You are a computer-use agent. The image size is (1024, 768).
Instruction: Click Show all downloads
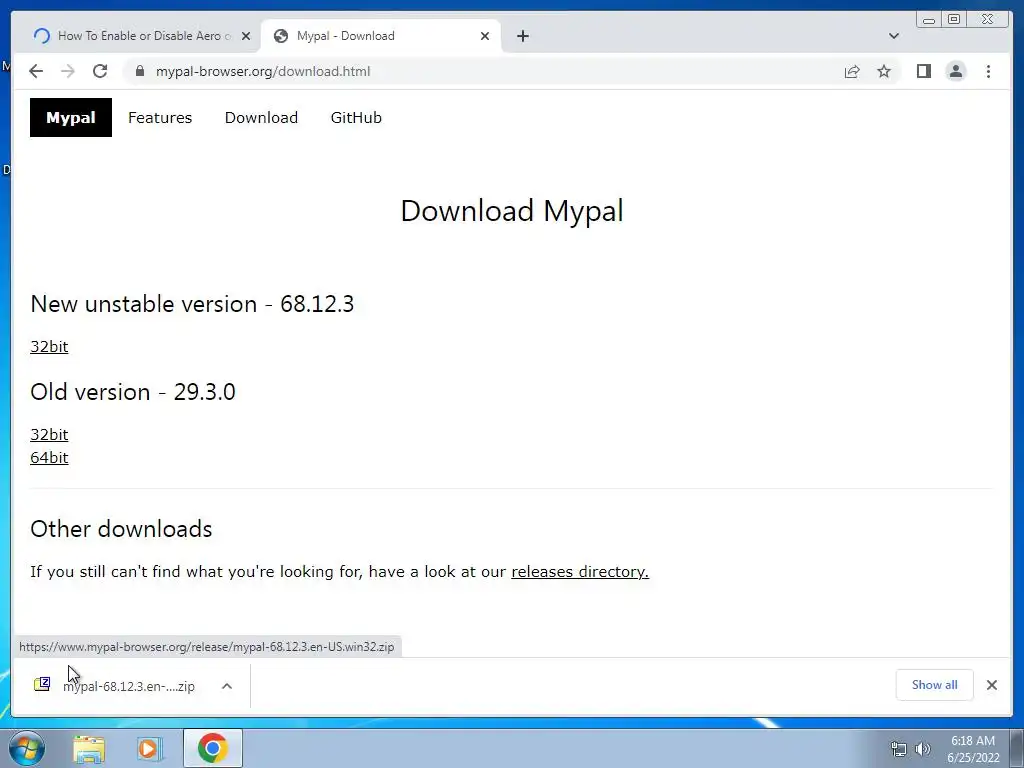coord(935,685)
